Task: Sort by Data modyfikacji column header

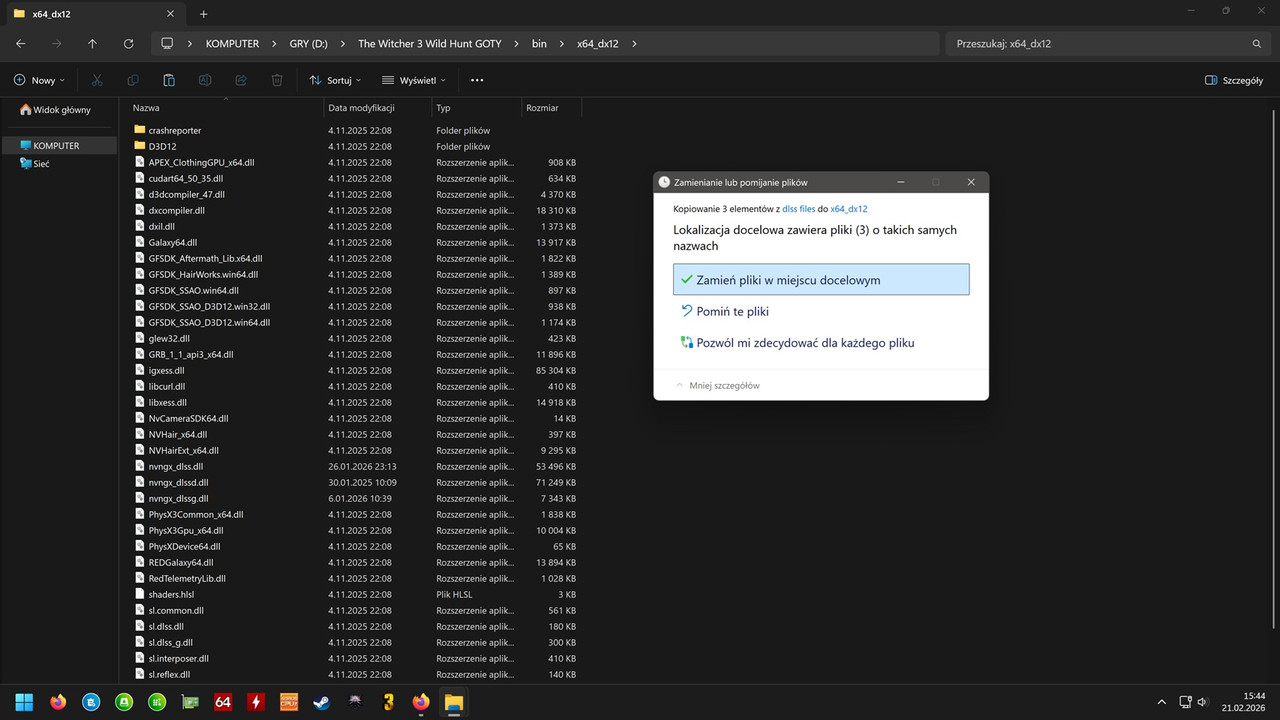Action: pyautogui.click(x=378, y=107)
